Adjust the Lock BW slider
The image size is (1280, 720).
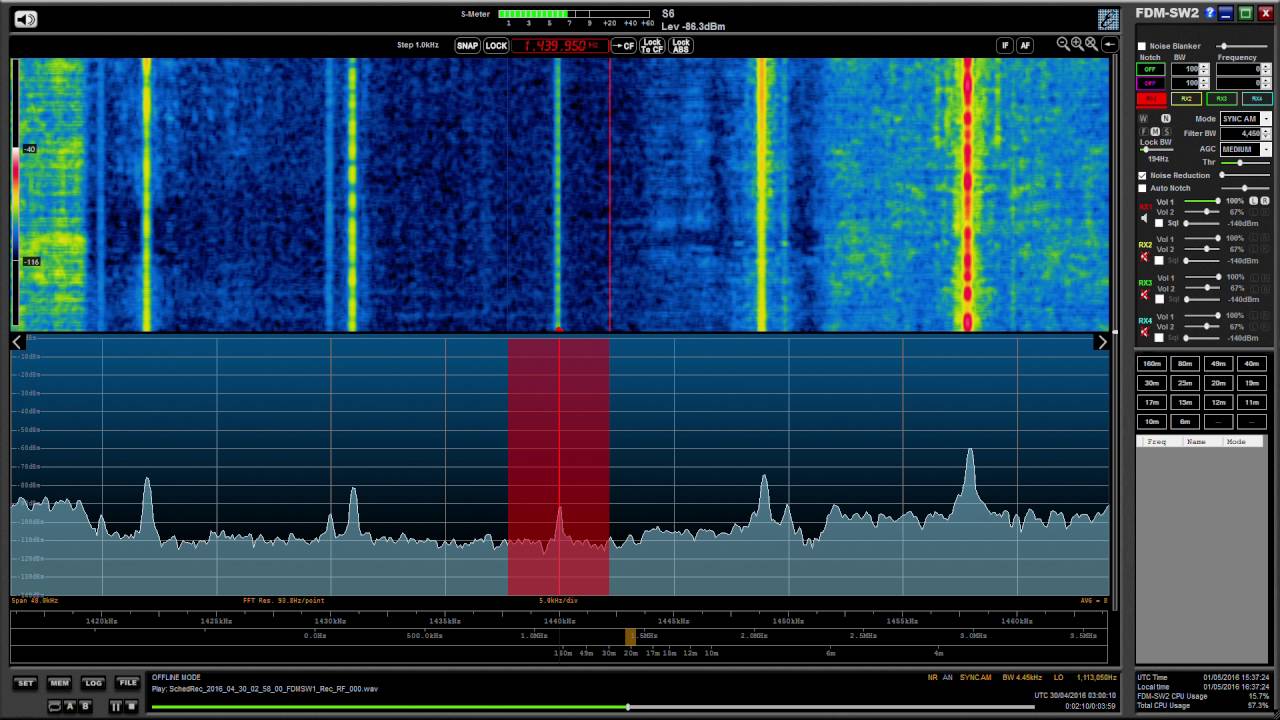1157,150
